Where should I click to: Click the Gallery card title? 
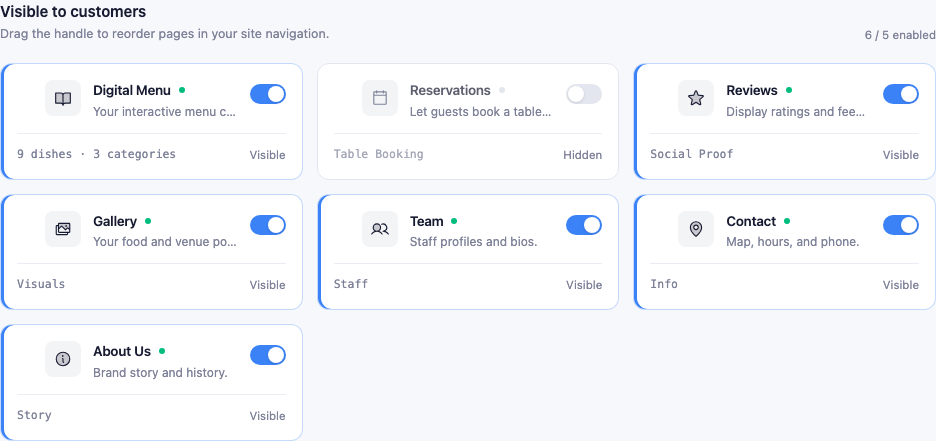pos(115,221)
